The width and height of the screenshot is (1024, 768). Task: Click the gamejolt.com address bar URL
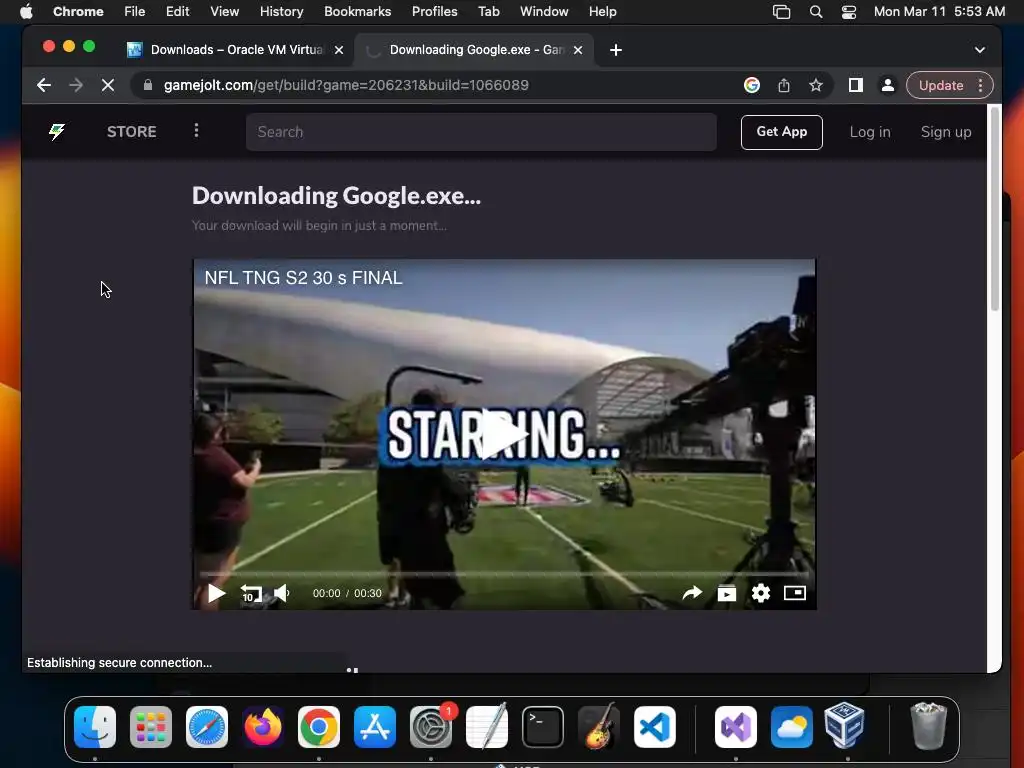click(x=346, y=85)
